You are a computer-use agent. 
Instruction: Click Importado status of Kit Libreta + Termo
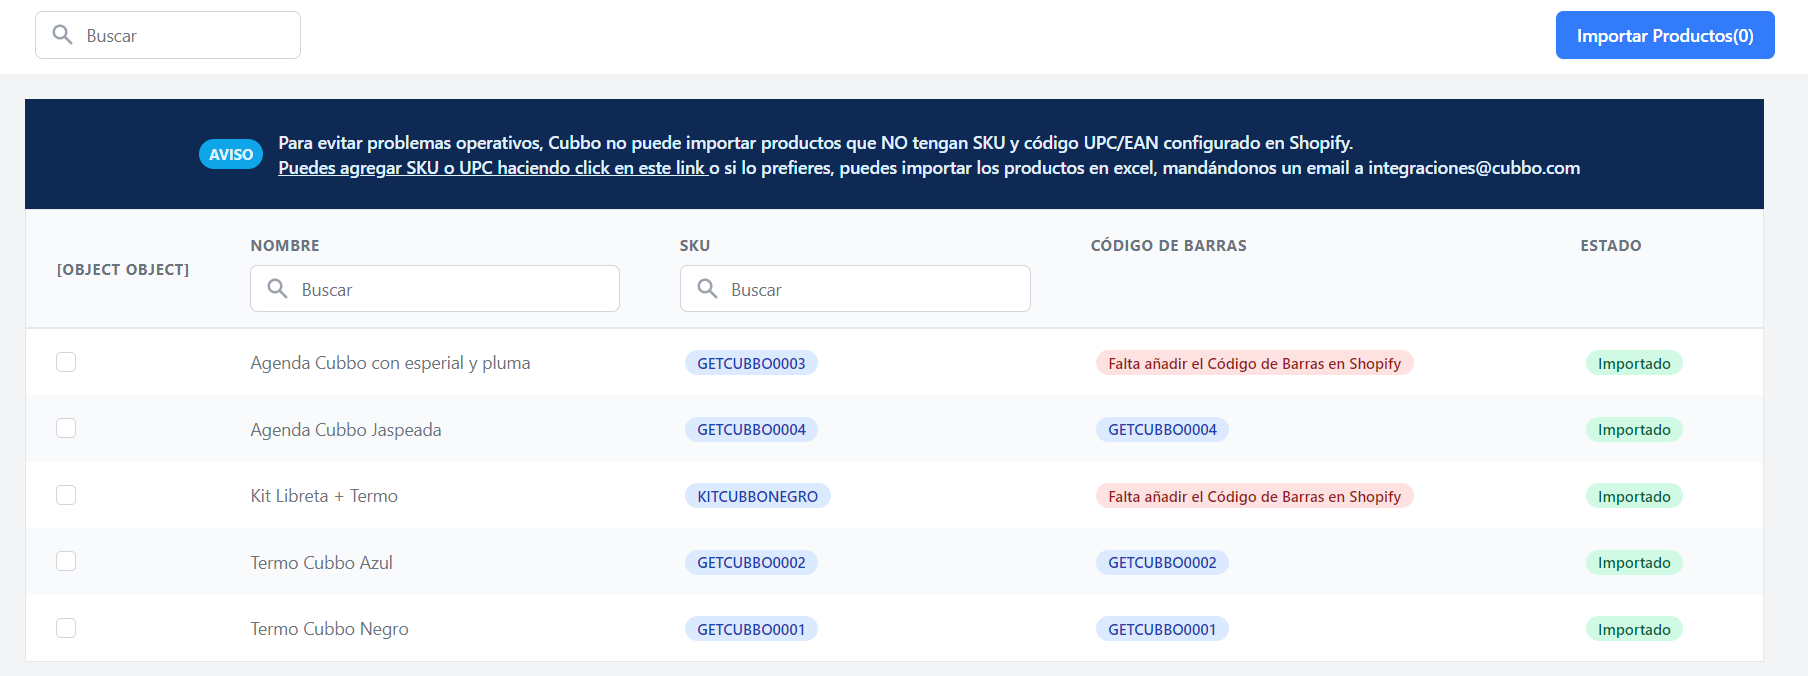[1634, 496]
